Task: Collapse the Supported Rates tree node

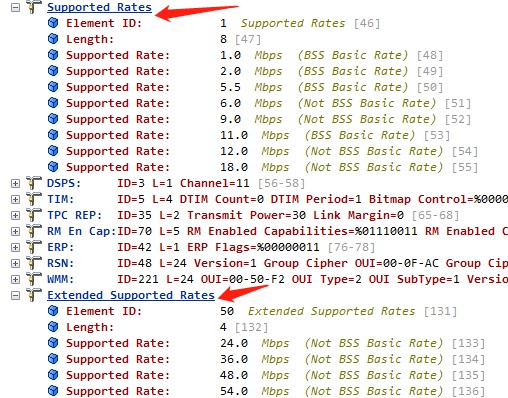Action: [15, 7]
